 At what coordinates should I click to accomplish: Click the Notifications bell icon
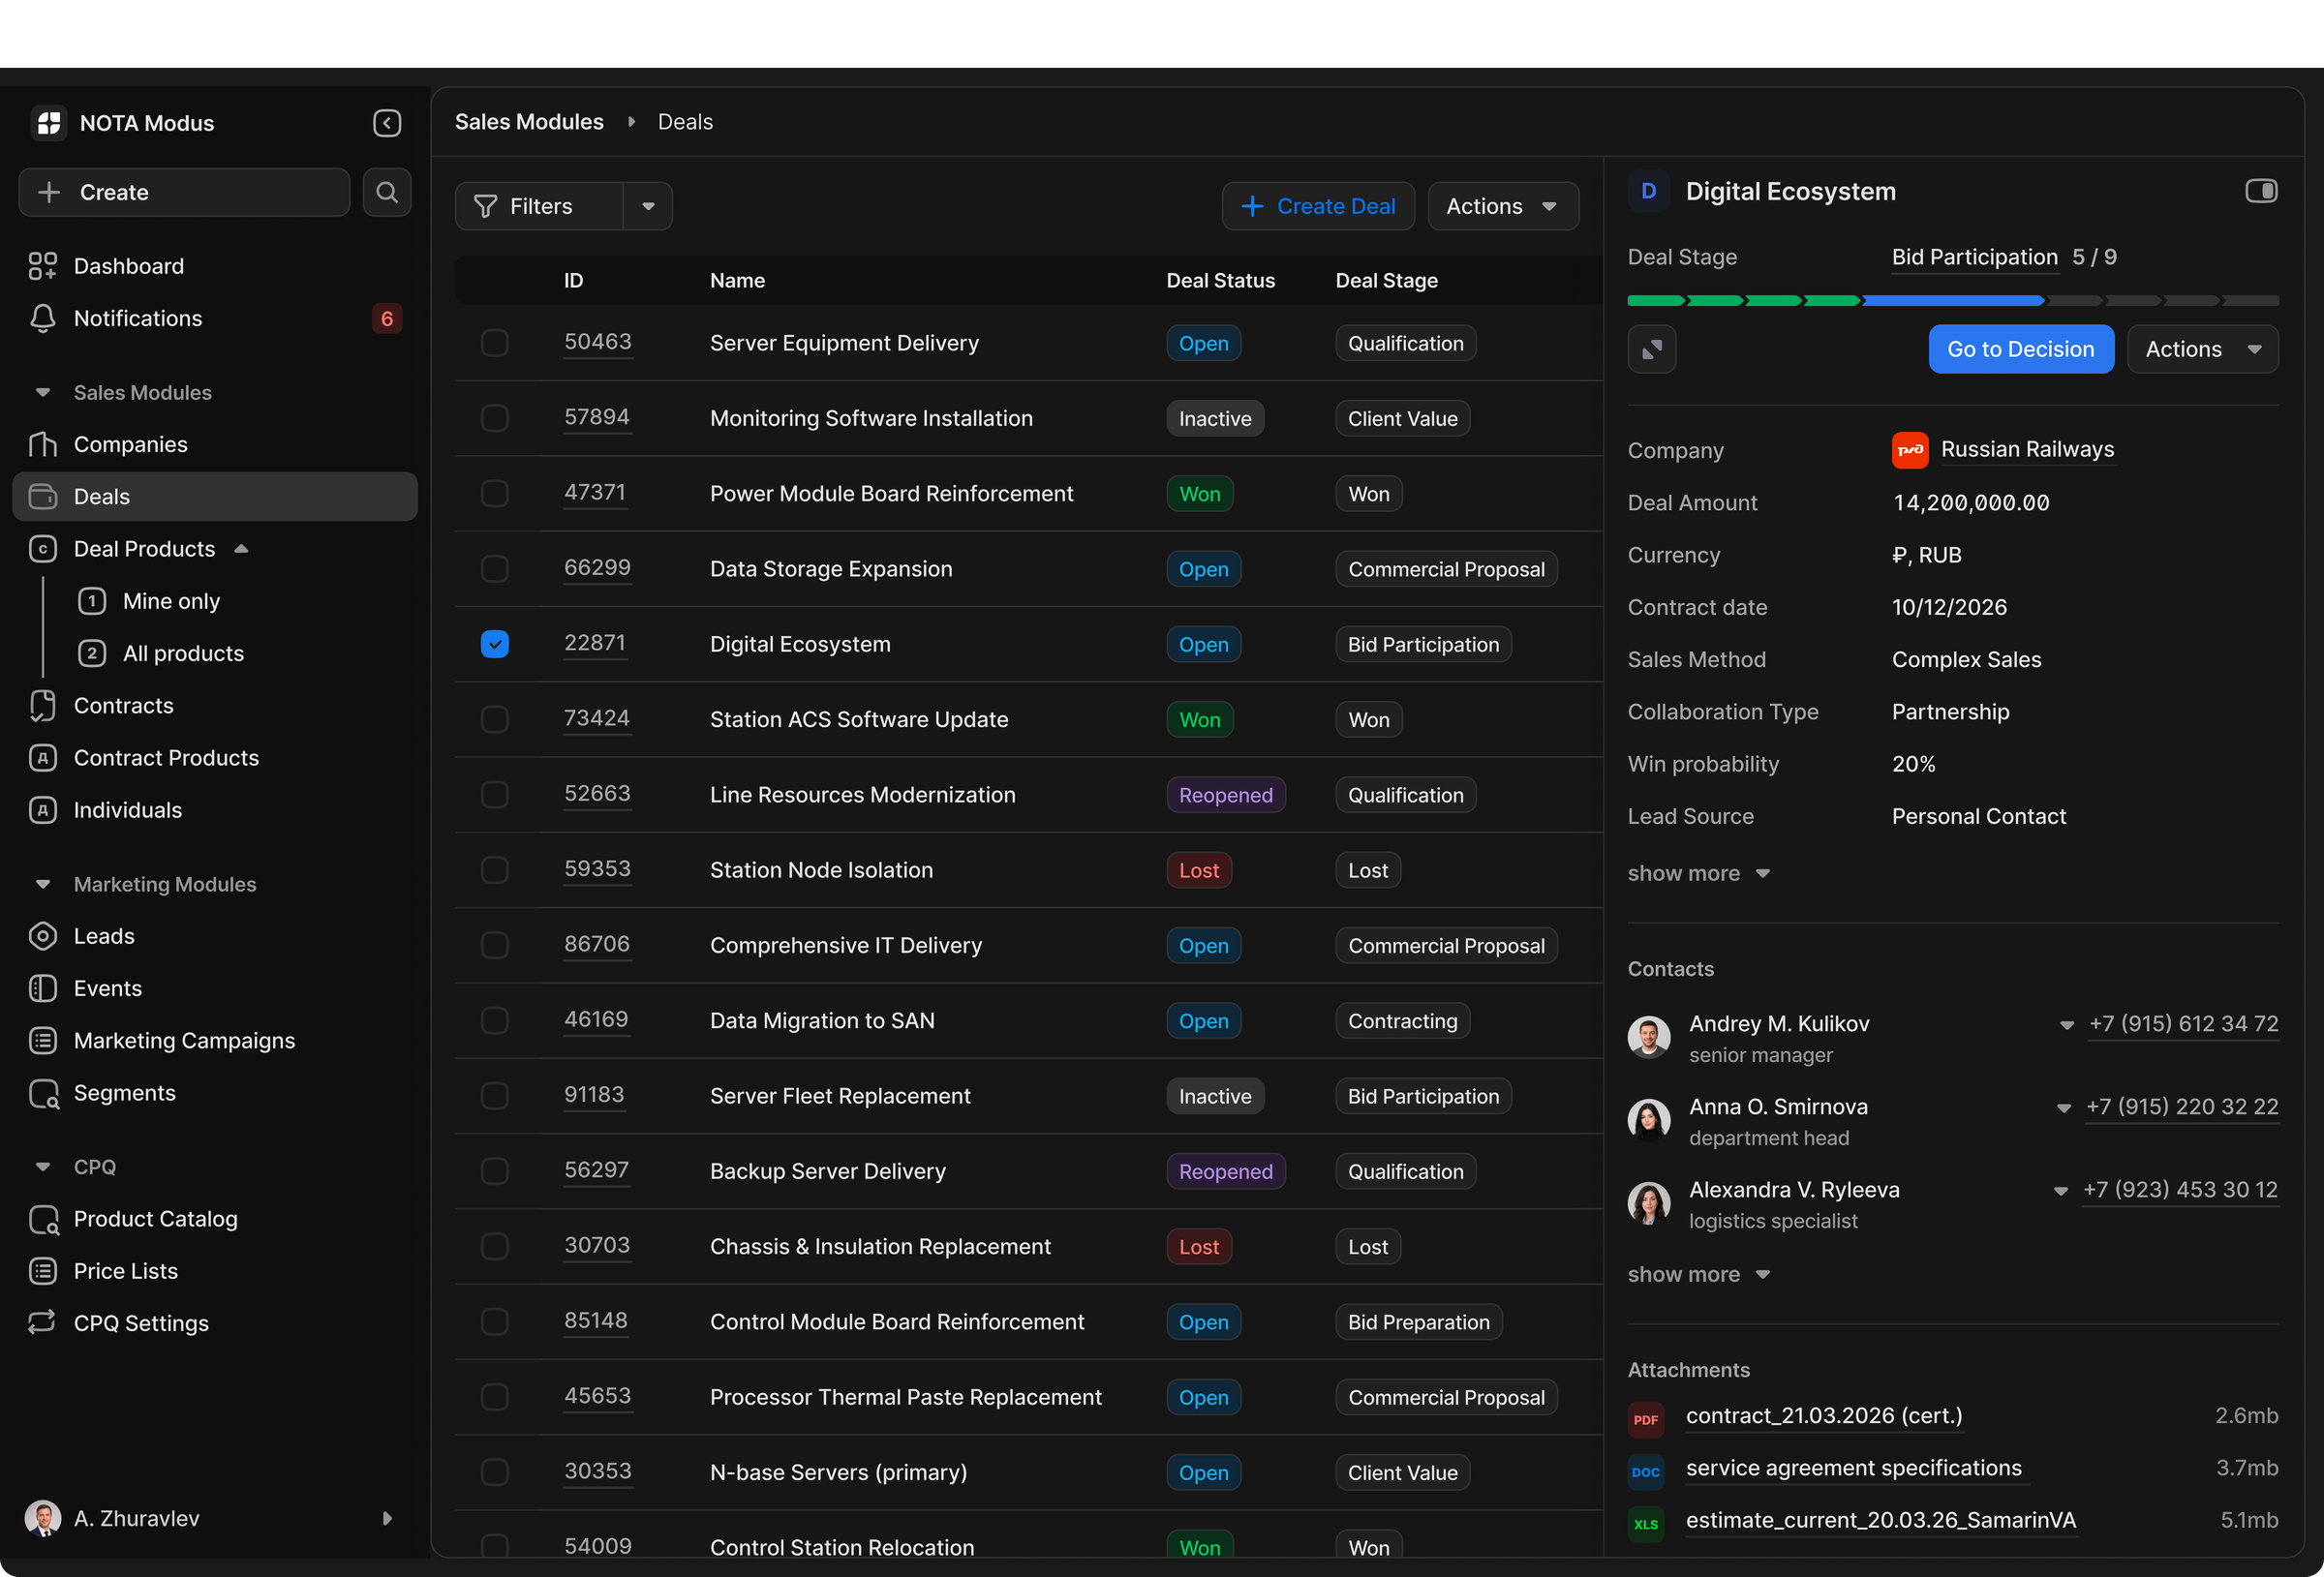42,318
